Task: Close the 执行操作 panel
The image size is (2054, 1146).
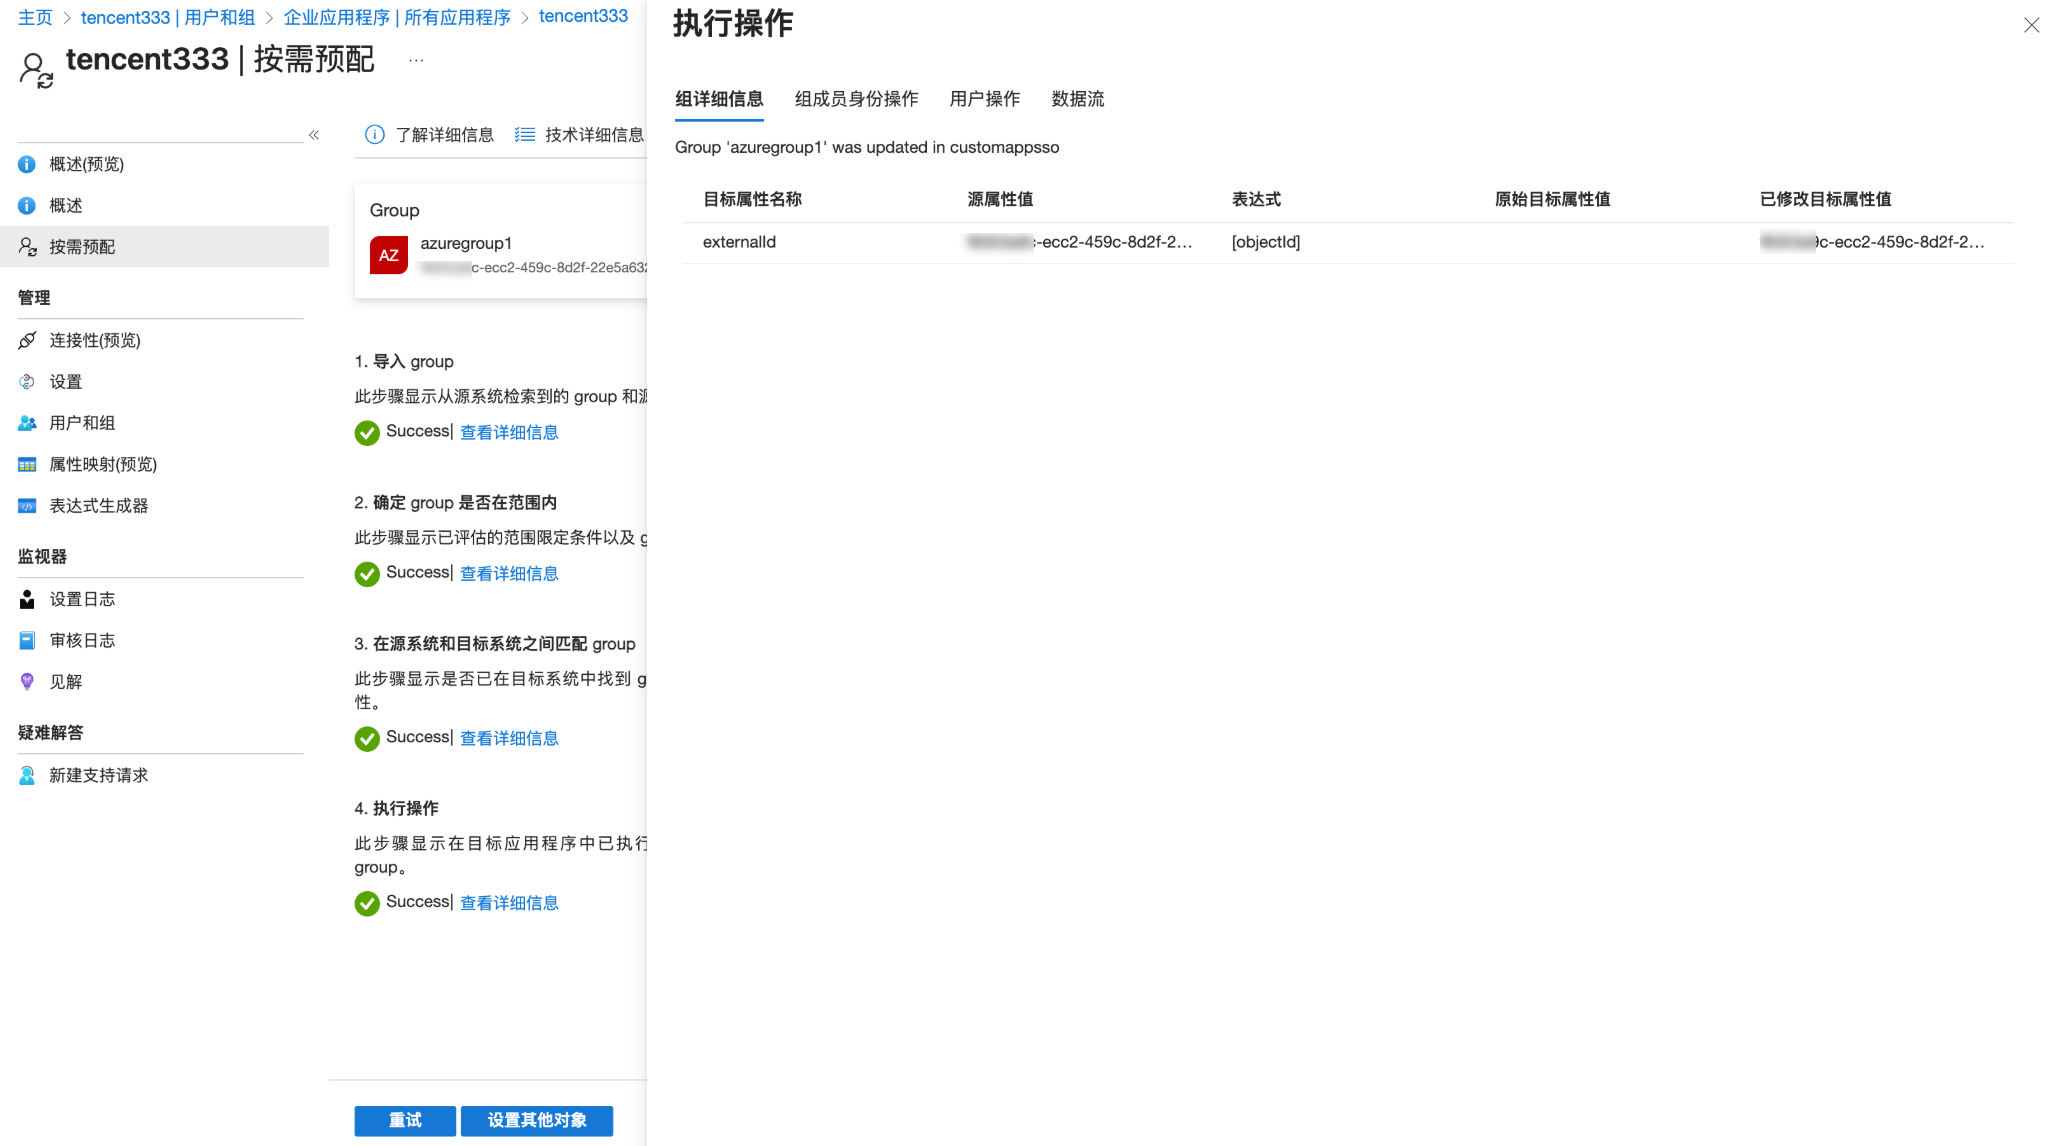Action: (x=2031, y=25)
